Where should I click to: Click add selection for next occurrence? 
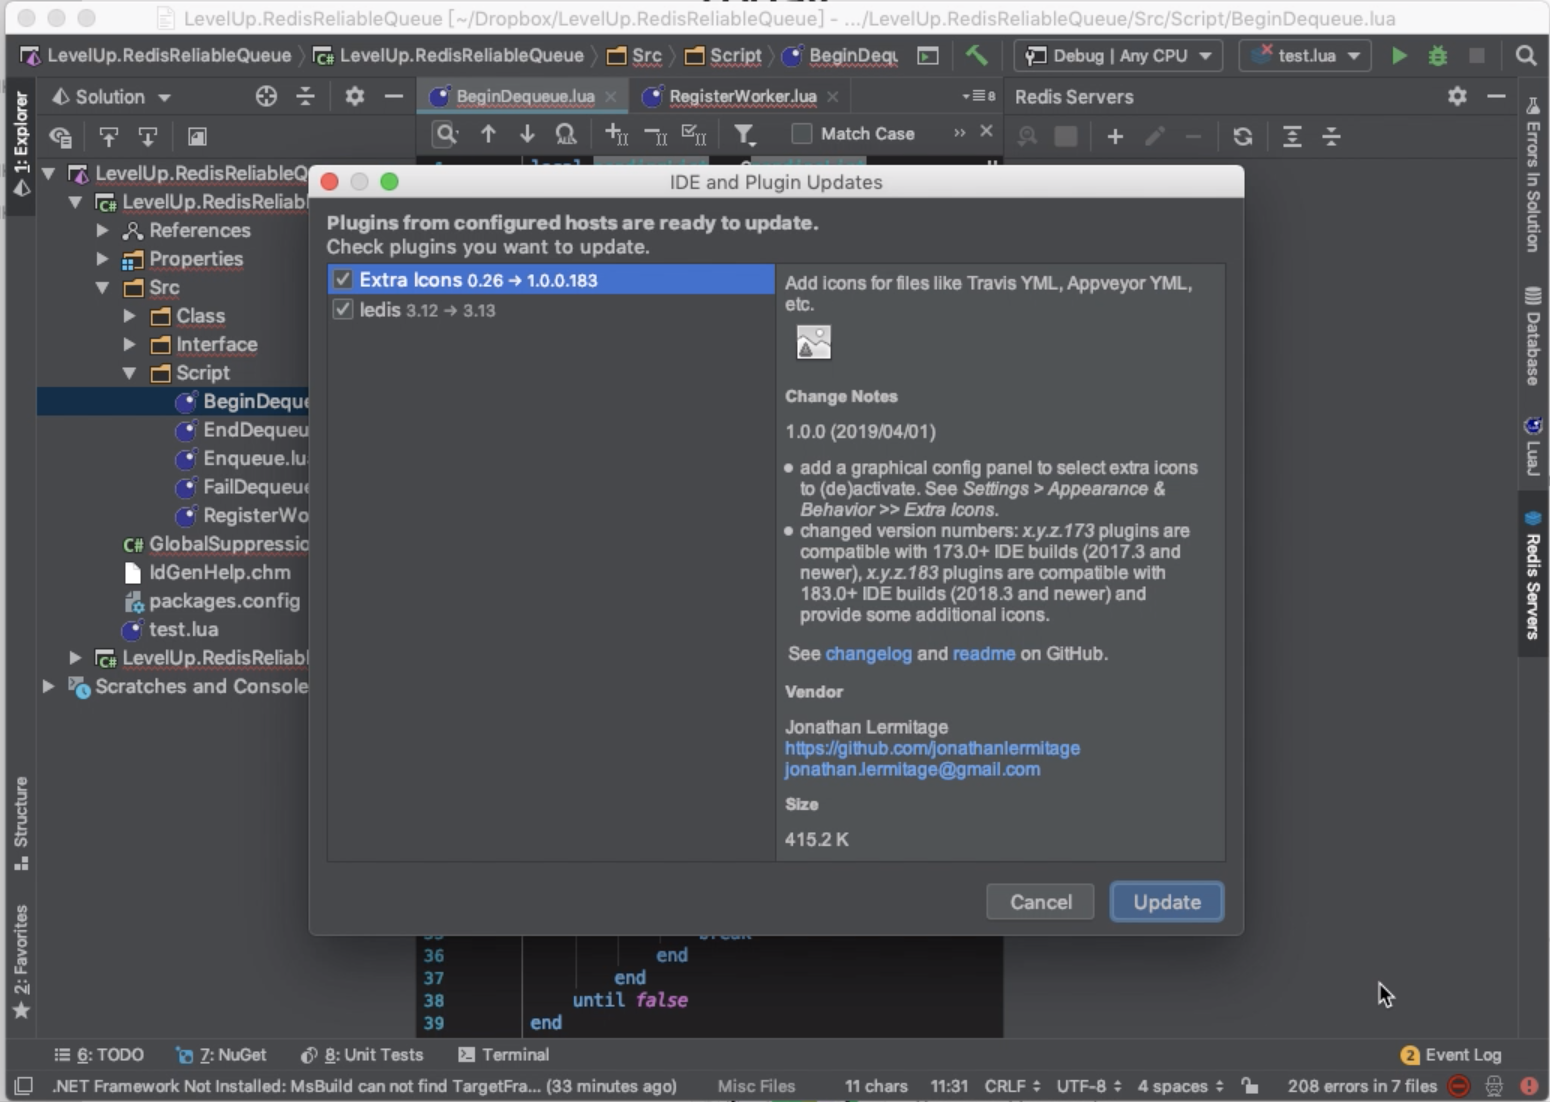616,134
